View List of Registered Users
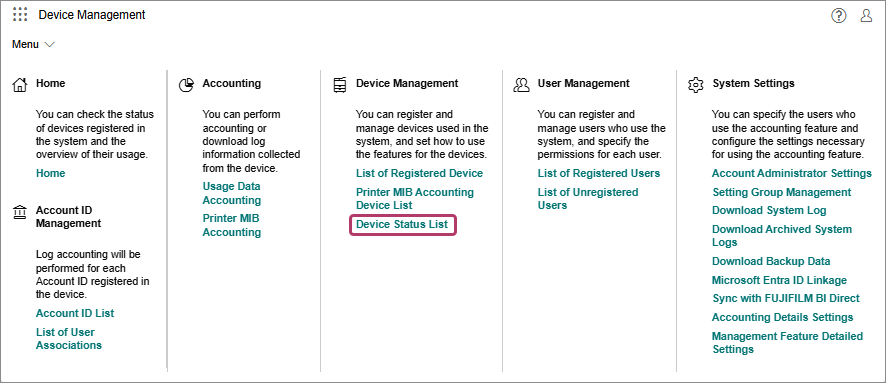This screenshot has width=886, height=383. click(x=599, y=173)
